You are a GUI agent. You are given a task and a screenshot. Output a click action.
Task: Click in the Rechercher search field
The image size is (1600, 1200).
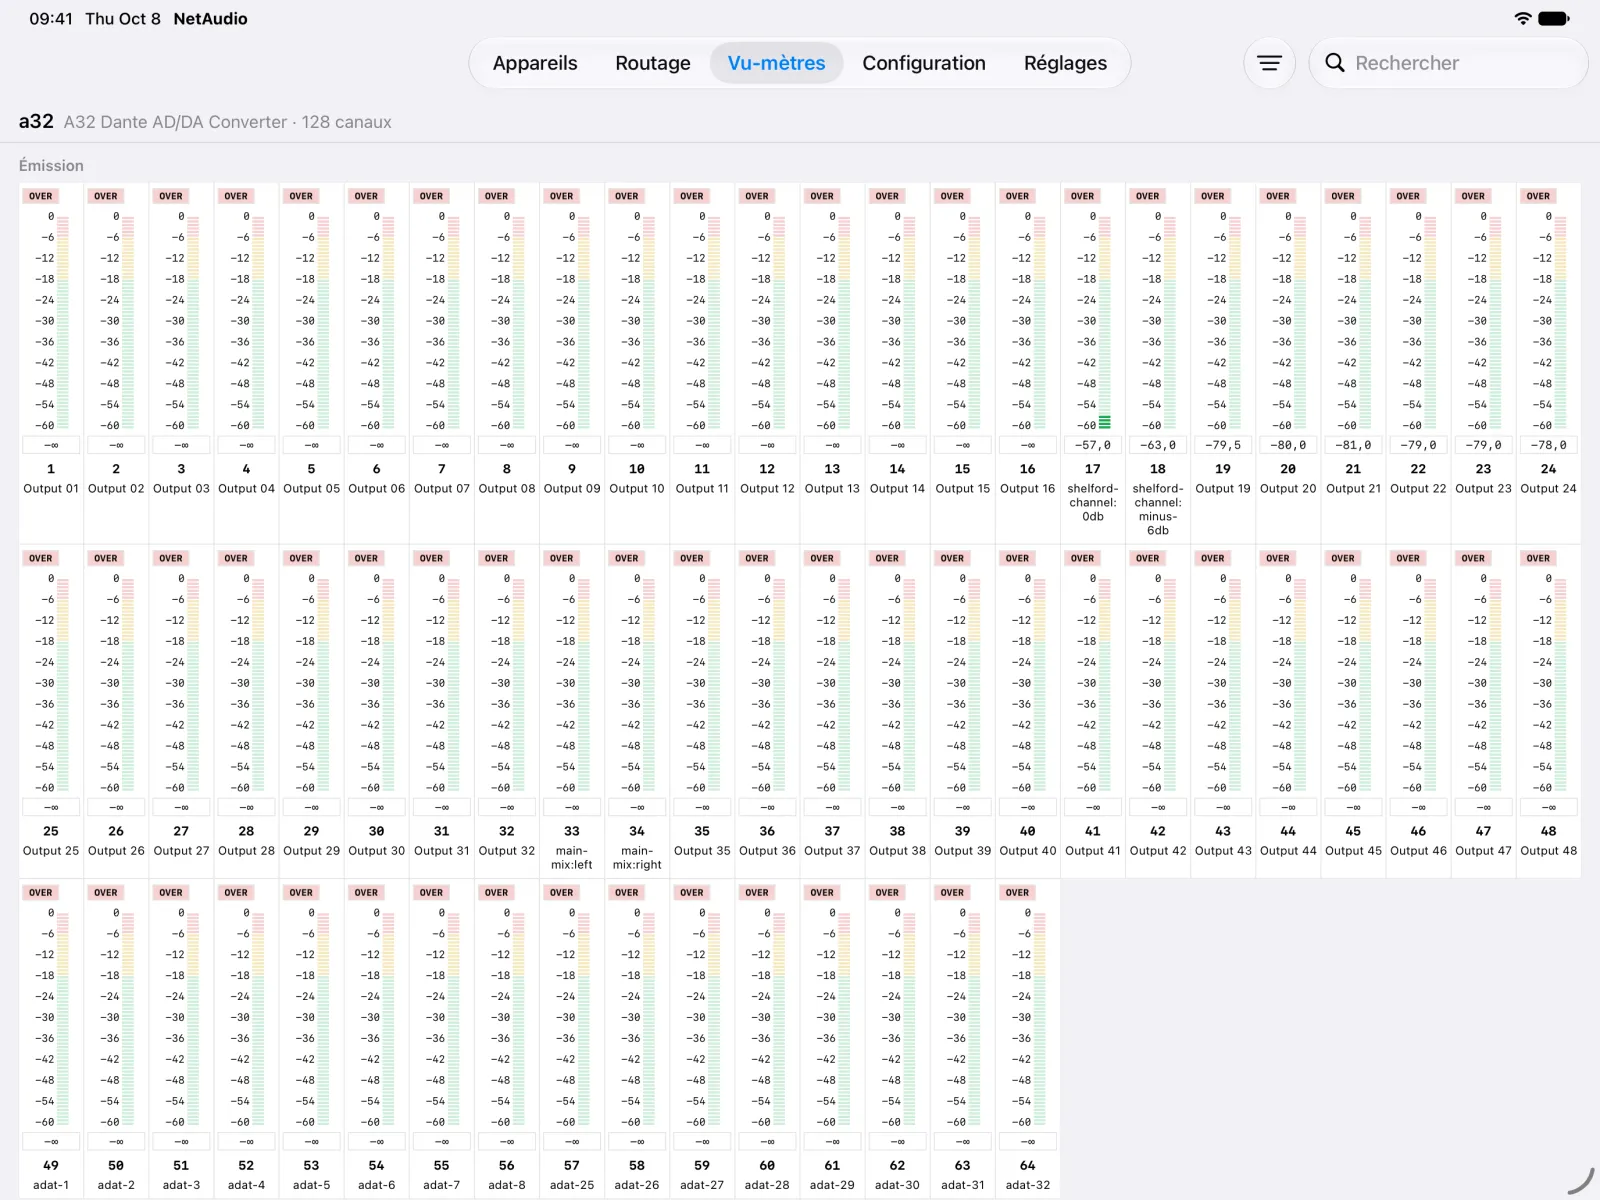click(x=1448, y=63)
